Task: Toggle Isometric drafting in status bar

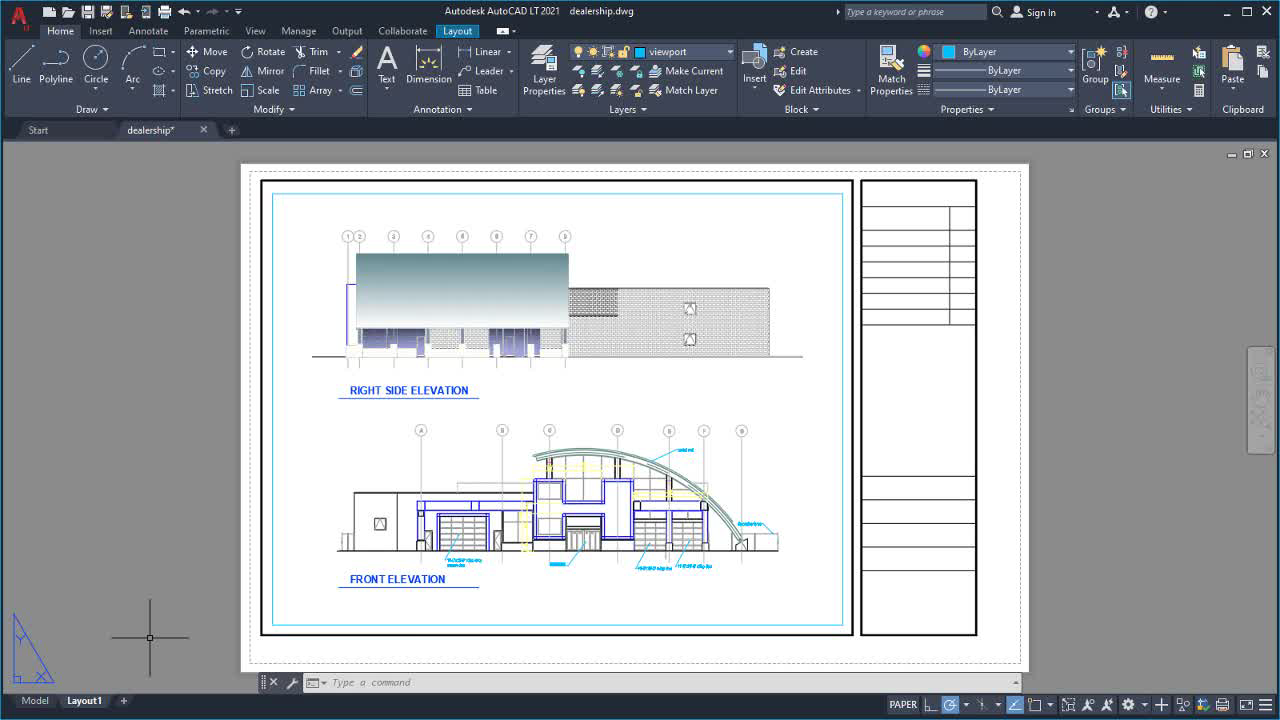Action: [x=983, y=704]
